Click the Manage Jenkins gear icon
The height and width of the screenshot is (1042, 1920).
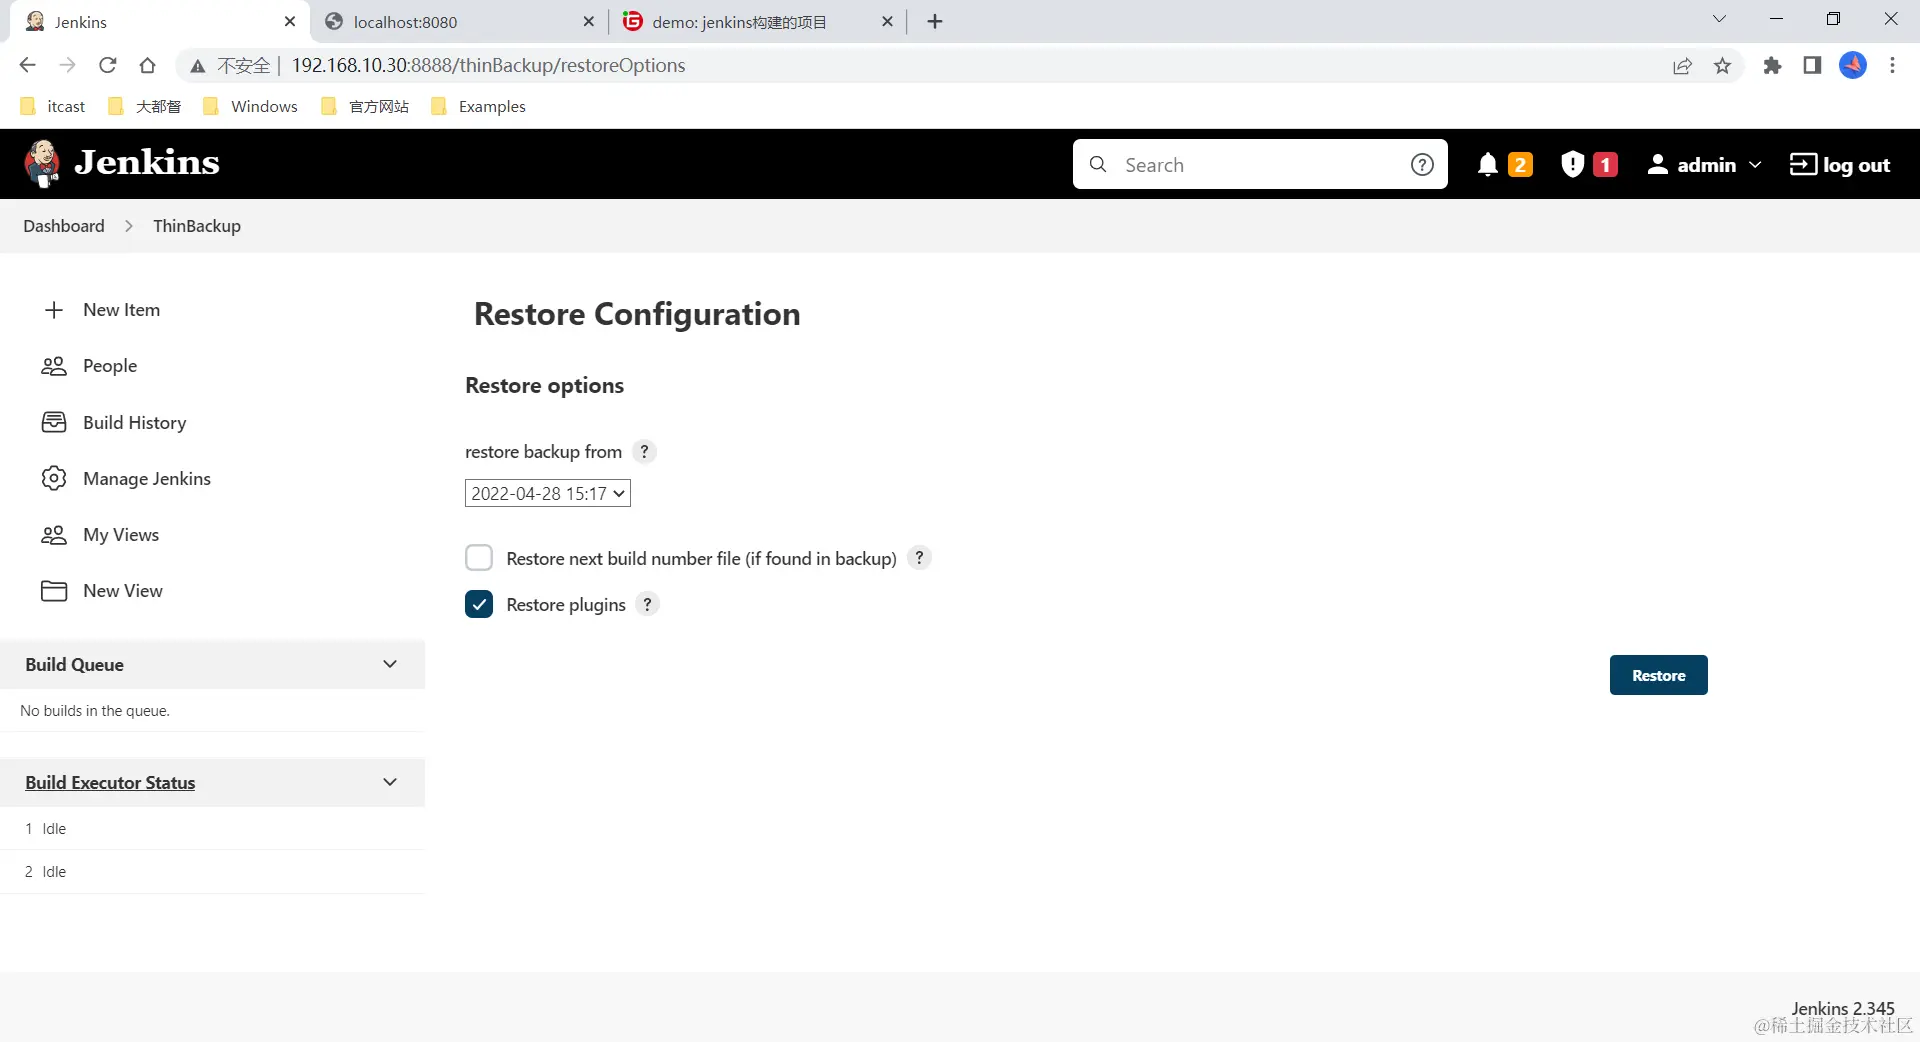click(x=54, y=478)
